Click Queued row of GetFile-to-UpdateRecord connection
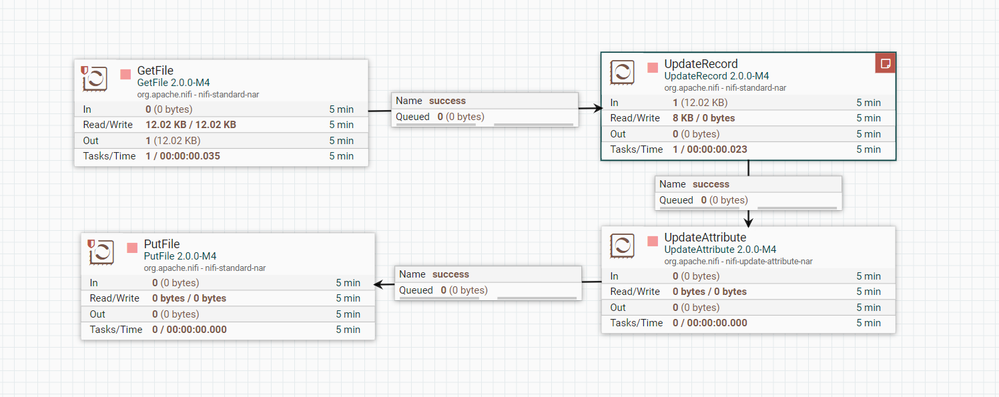 point(484,117)
